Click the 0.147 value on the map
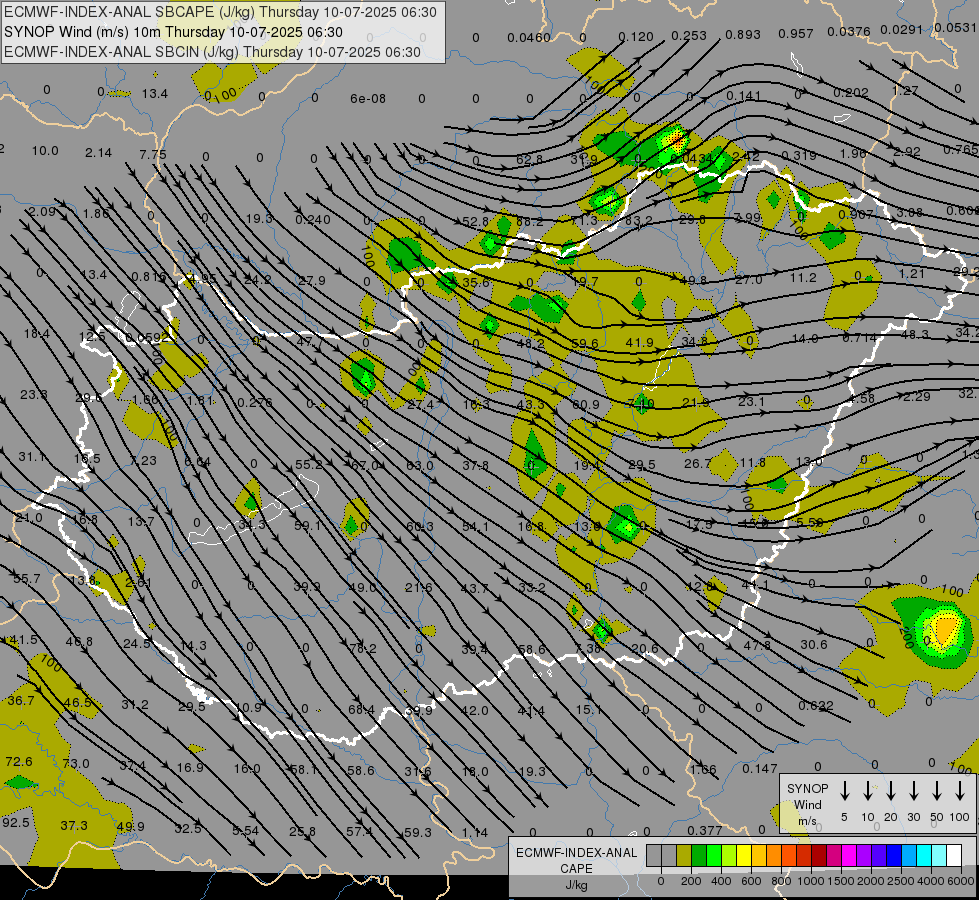Image resolution: width=979 pixels, height=900 pixels. (x=760, y=769)
